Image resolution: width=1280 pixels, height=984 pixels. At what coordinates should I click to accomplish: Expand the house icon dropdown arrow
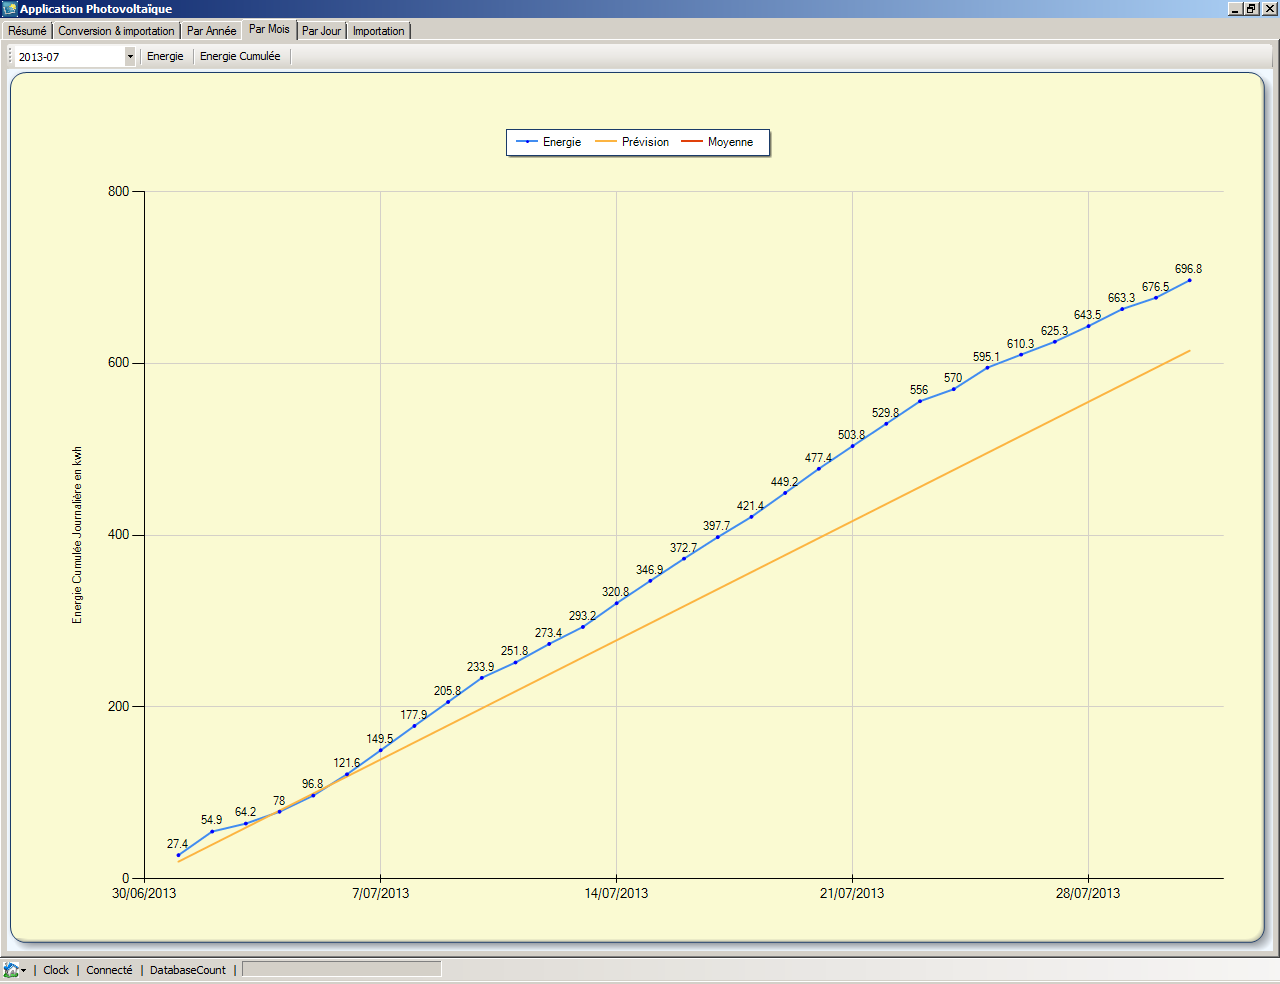23,970
